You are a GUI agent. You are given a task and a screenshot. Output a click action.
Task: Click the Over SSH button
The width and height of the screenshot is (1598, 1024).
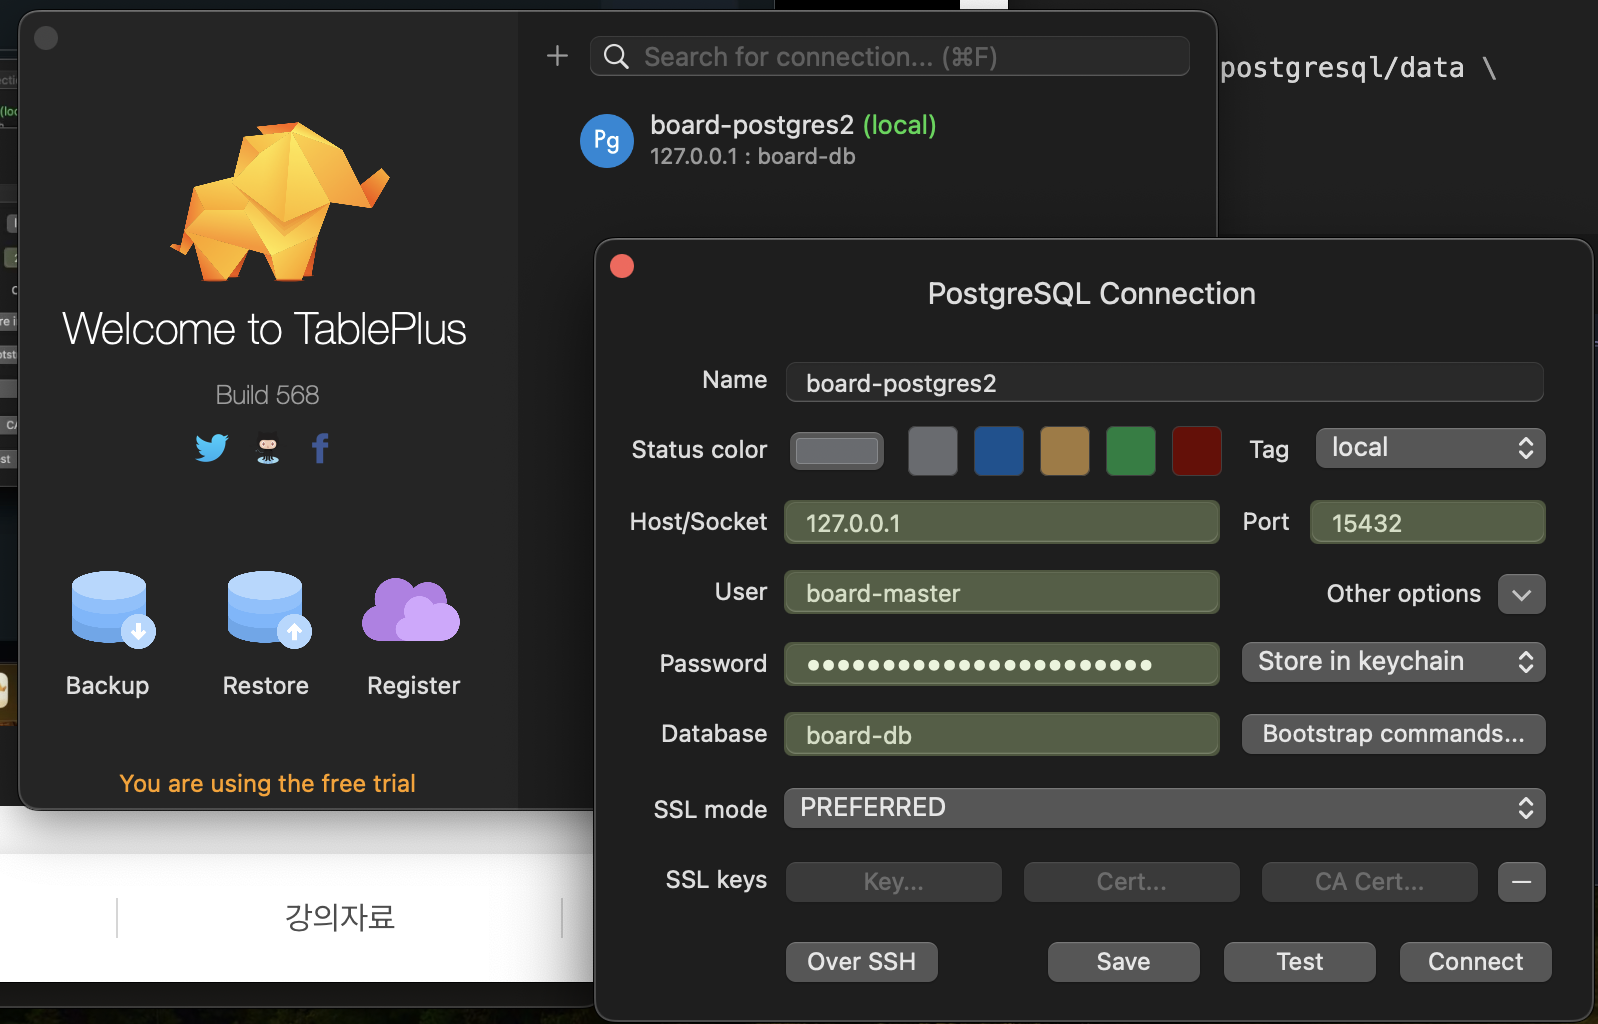click(862, 962)
